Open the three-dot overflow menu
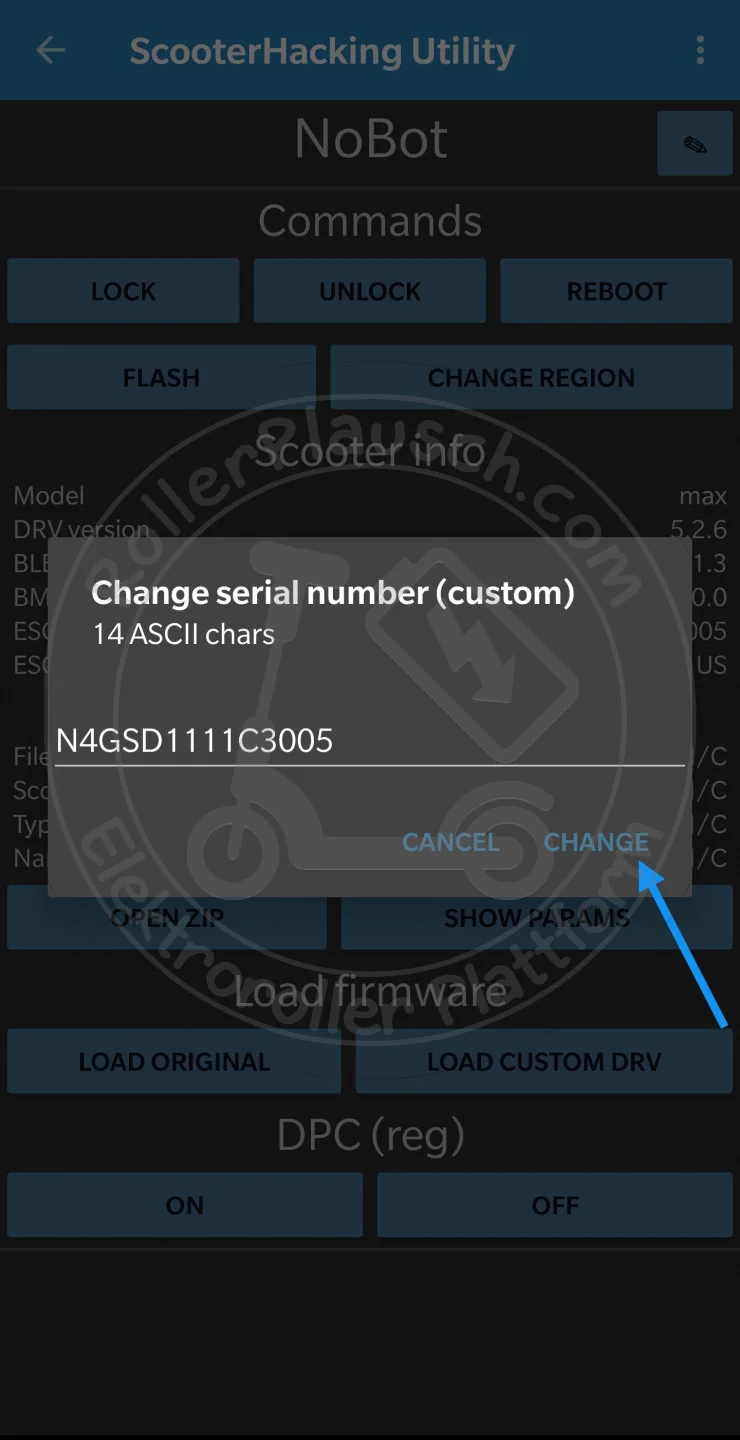Screen dimensions: 740x1440 point(700,50)
